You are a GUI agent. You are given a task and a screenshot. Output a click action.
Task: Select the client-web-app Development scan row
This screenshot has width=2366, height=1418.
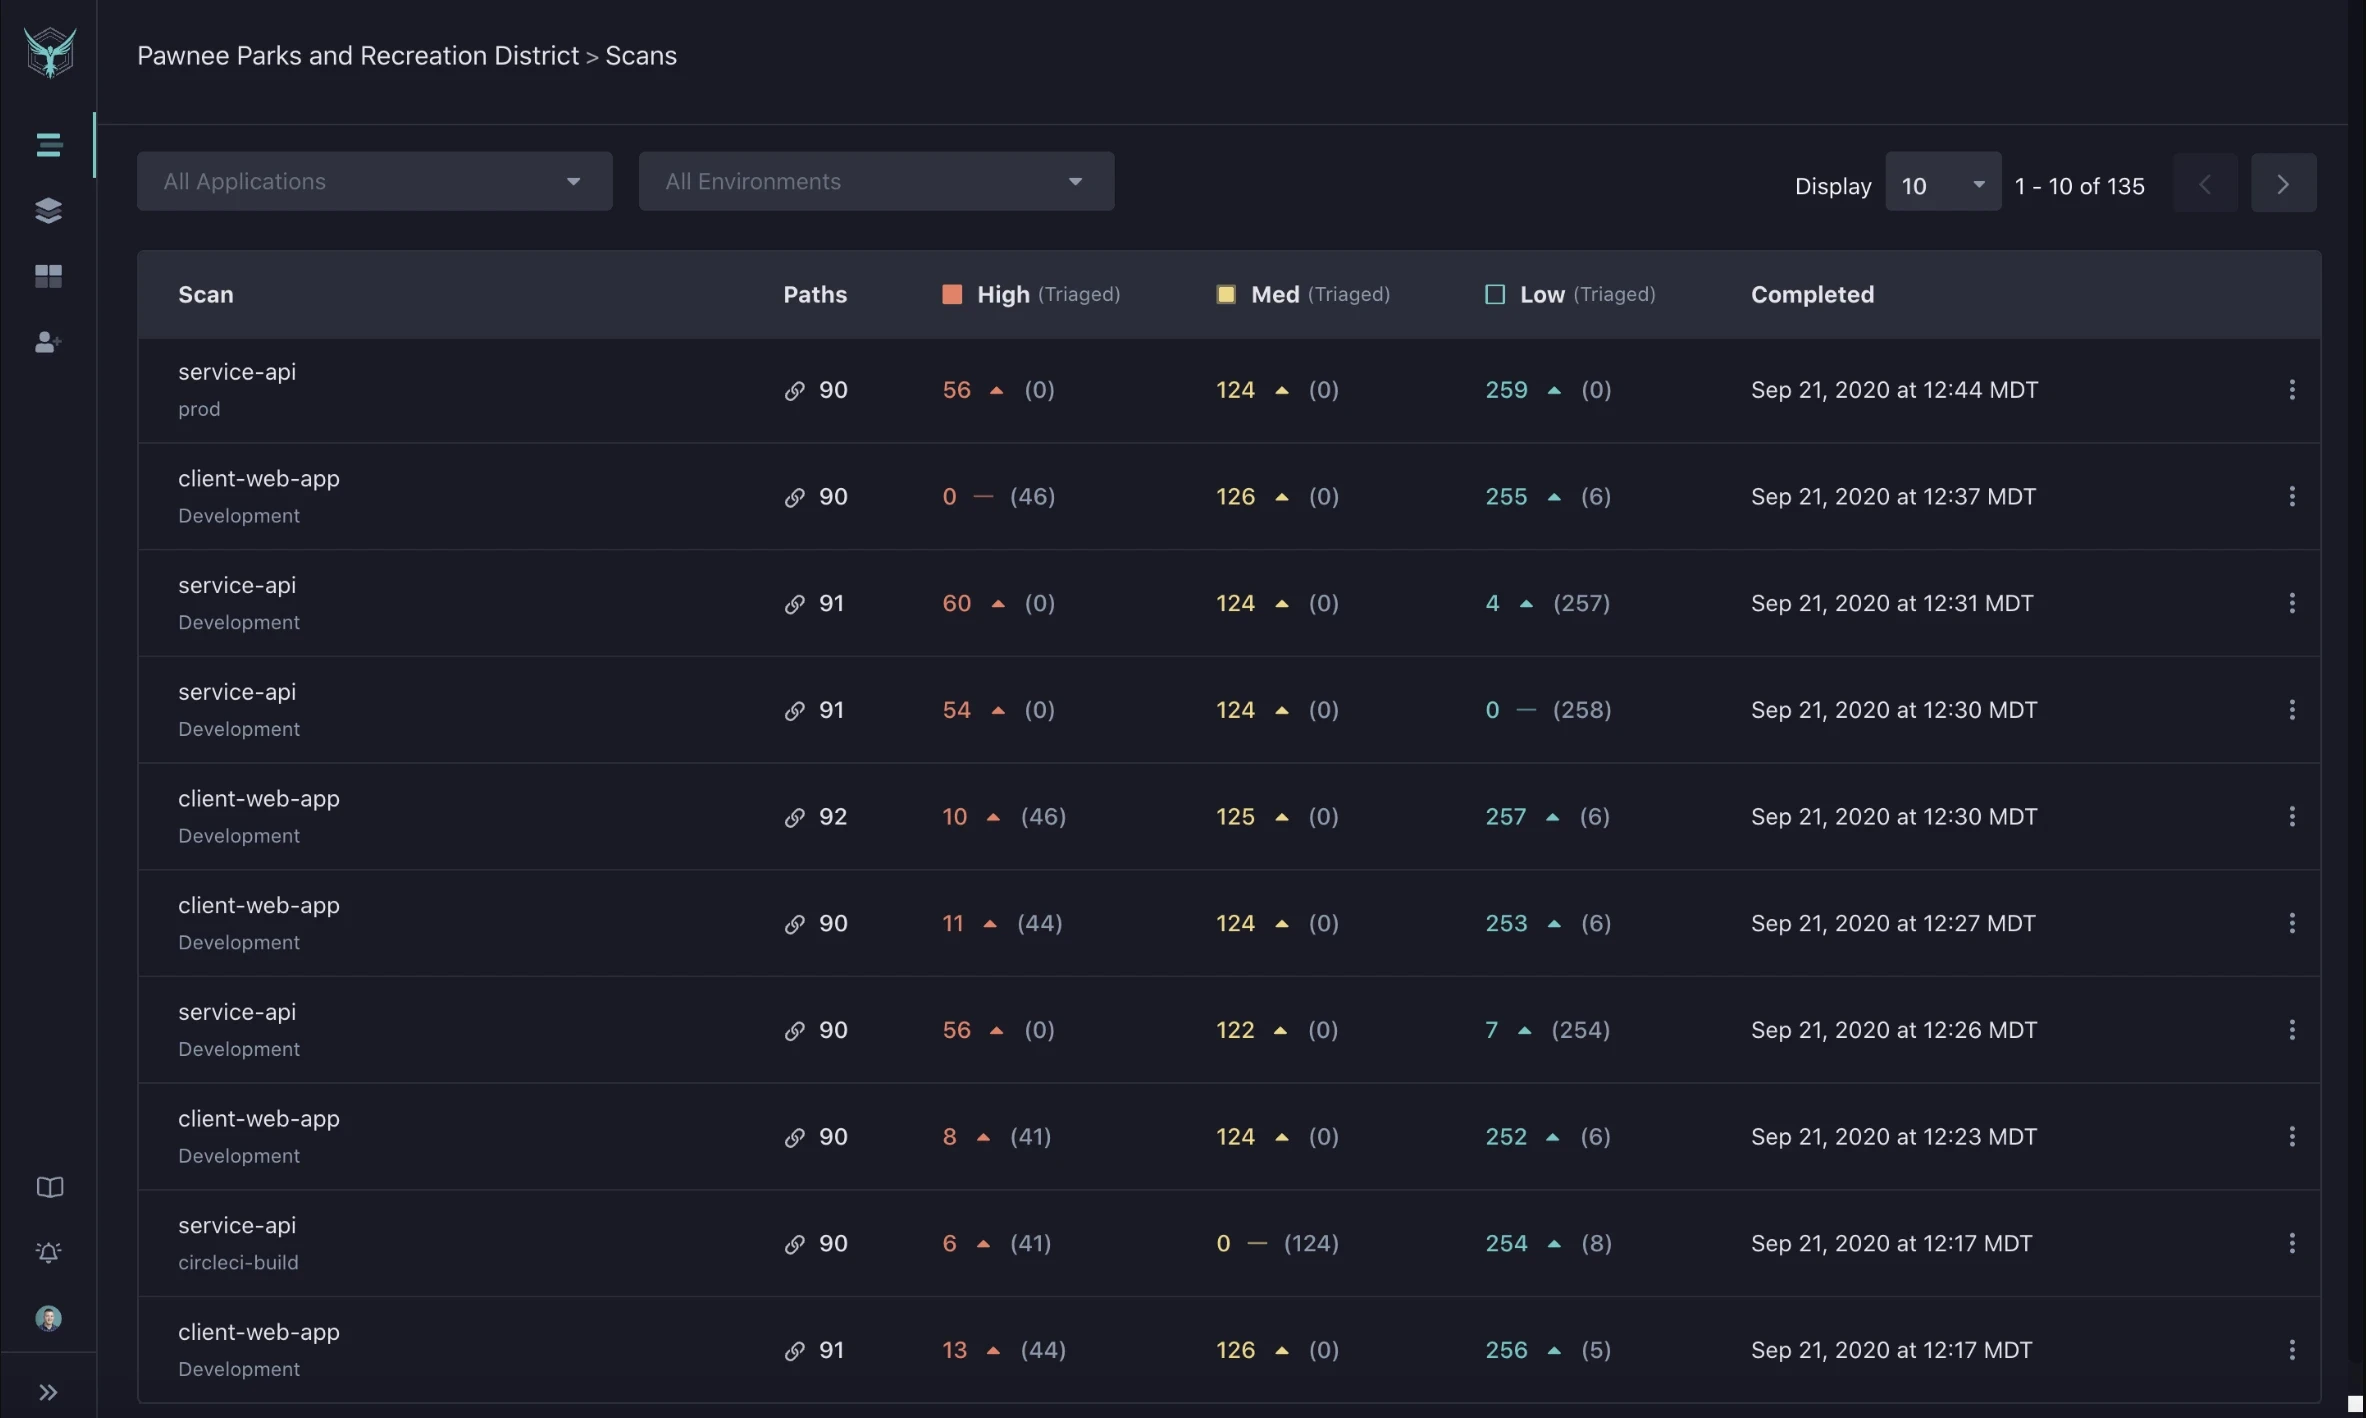coord(258,496)
